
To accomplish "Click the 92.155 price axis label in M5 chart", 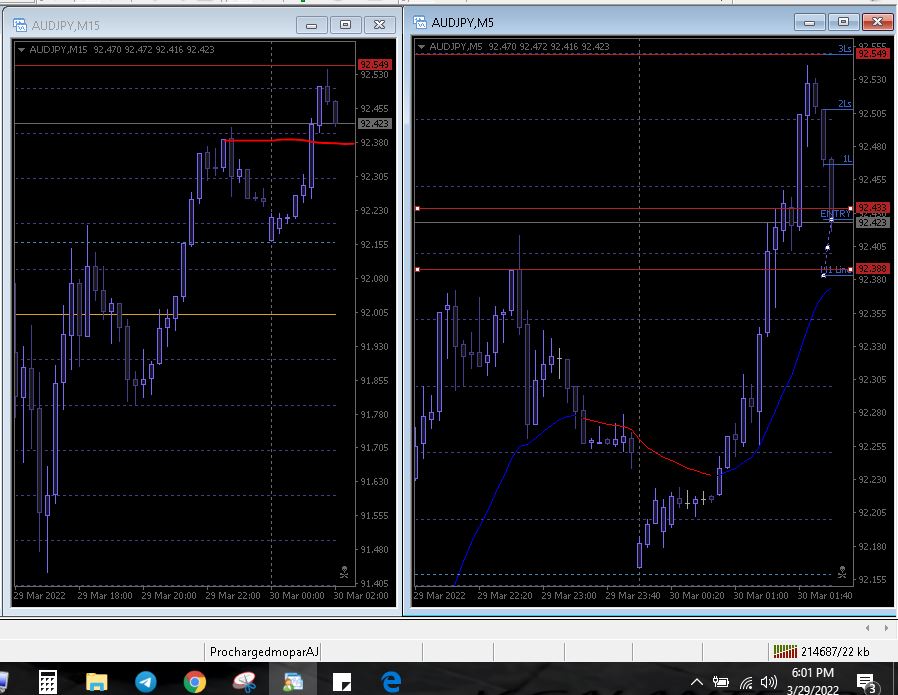I will click(872, 579).
